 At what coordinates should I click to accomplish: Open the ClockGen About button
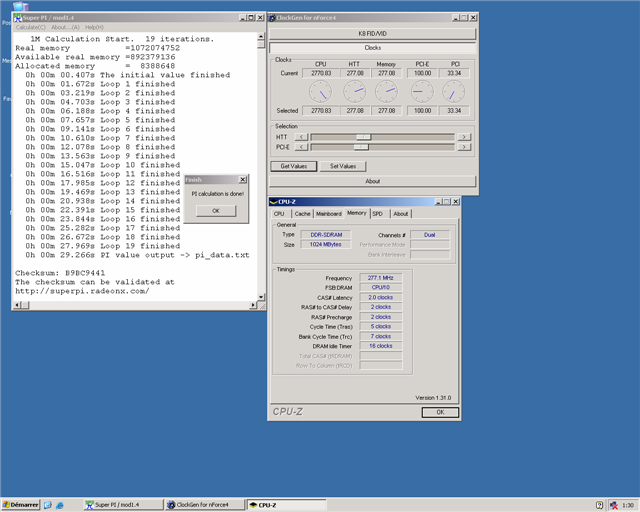pyautogui.click(x=371, y=181)
